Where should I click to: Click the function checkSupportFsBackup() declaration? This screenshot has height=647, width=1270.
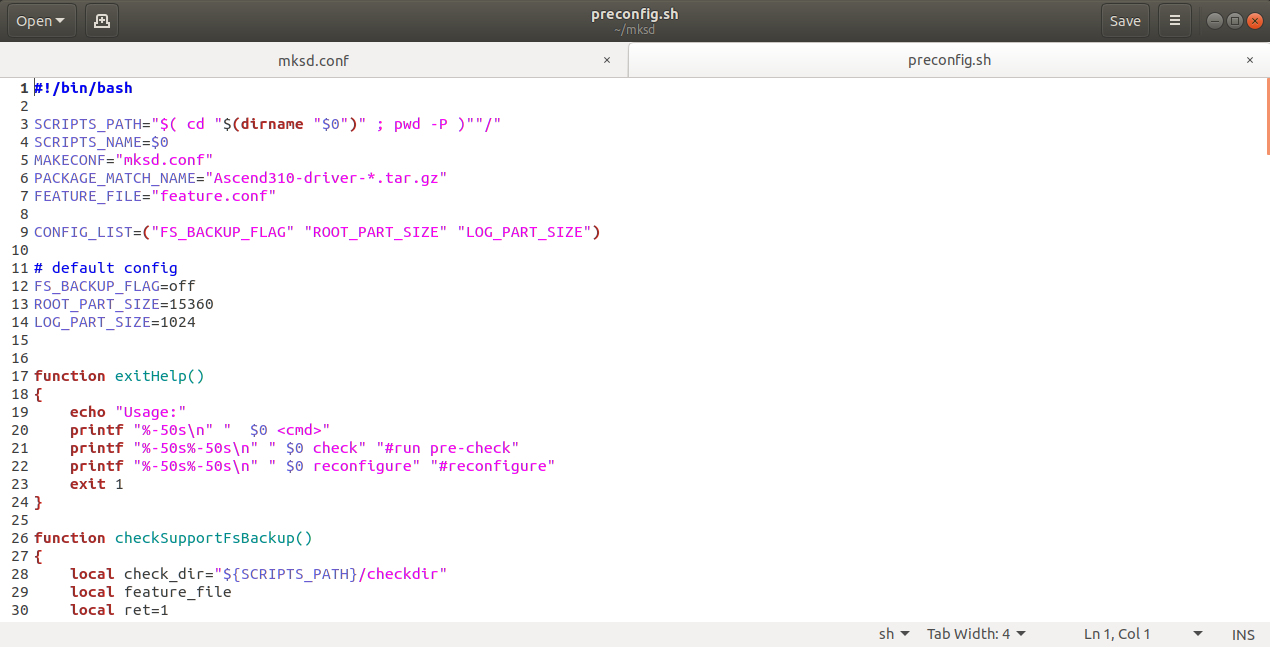173,538
